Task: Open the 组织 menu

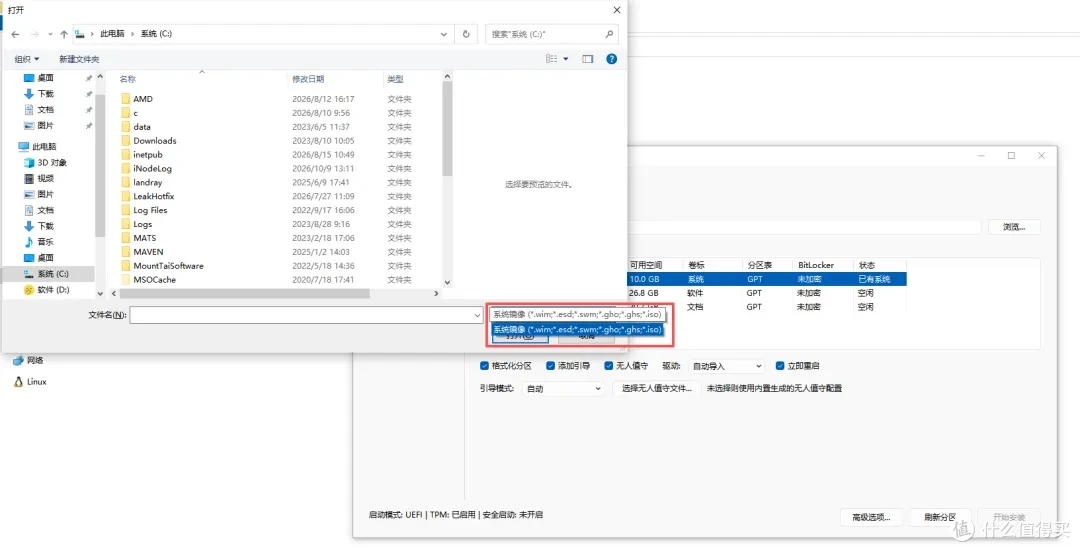Action: [27, 59]
